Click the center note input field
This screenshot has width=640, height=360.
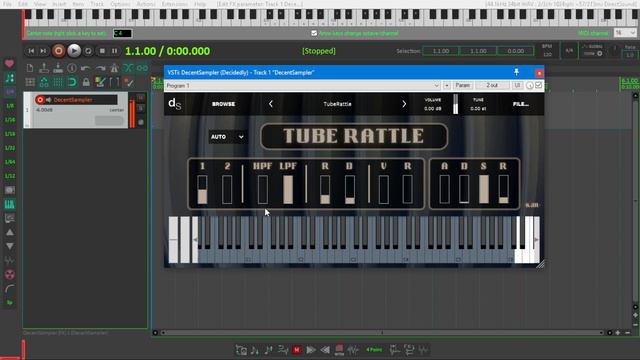pyautogui.click(x=122, y=33)
